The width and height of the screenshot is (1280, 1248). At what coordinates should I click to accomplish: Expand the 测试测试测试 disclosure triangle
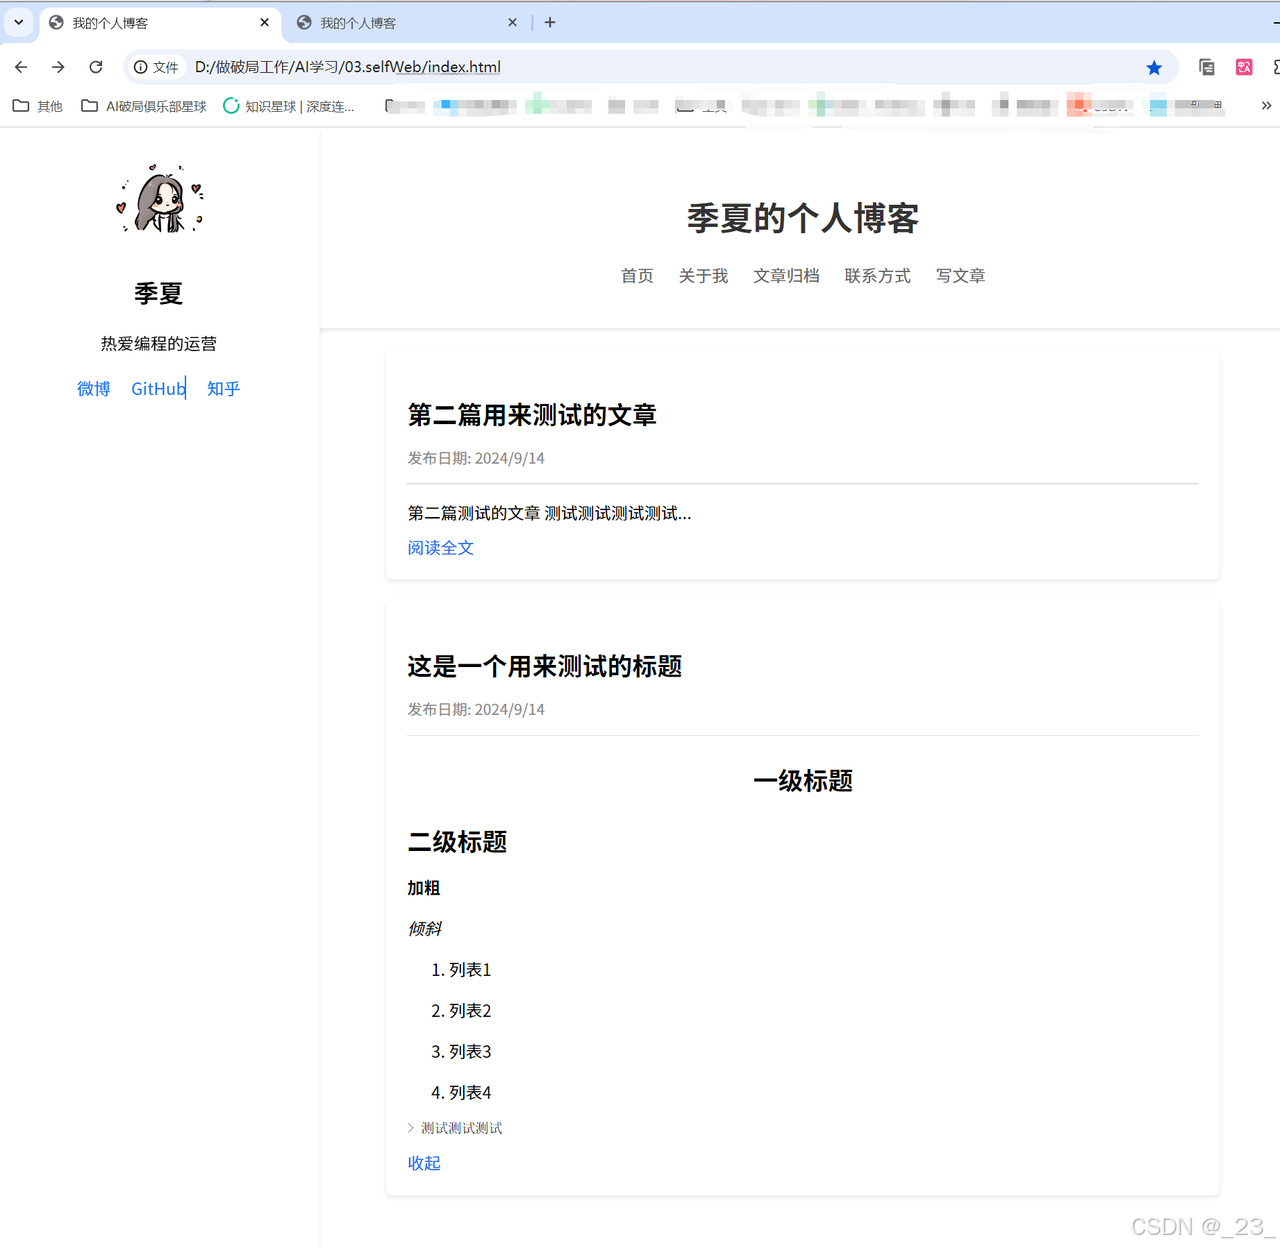pos(411,1127)
